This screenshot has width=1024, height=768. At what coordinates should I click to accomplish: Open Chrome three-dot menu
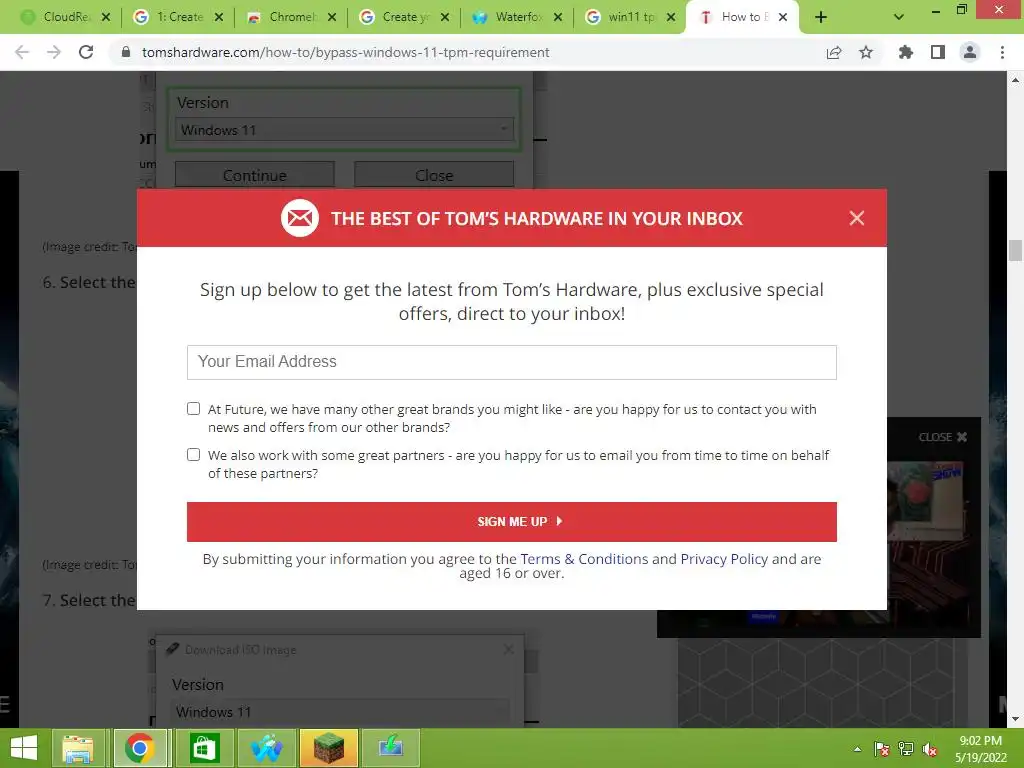tap(1002, 52)
